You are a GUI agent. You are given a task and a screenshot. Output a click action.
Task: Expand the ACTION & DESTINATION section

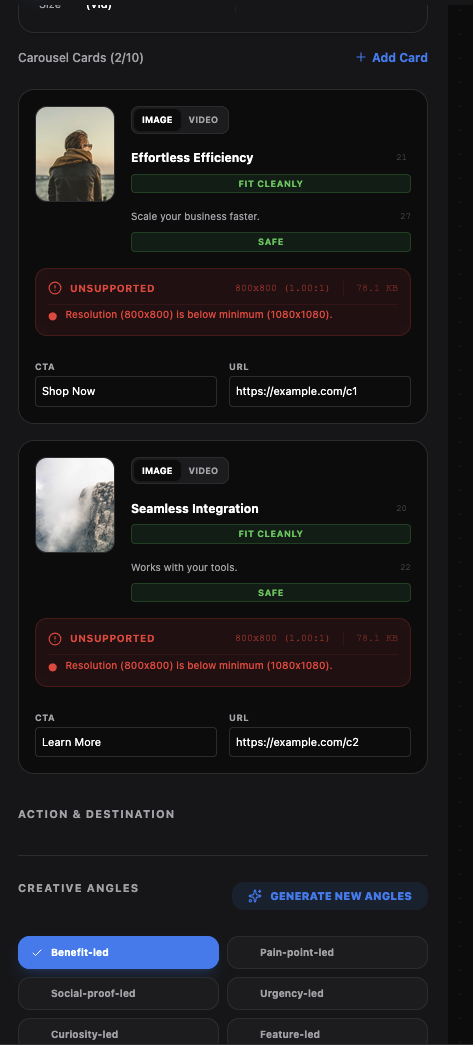tap(96, 814)
